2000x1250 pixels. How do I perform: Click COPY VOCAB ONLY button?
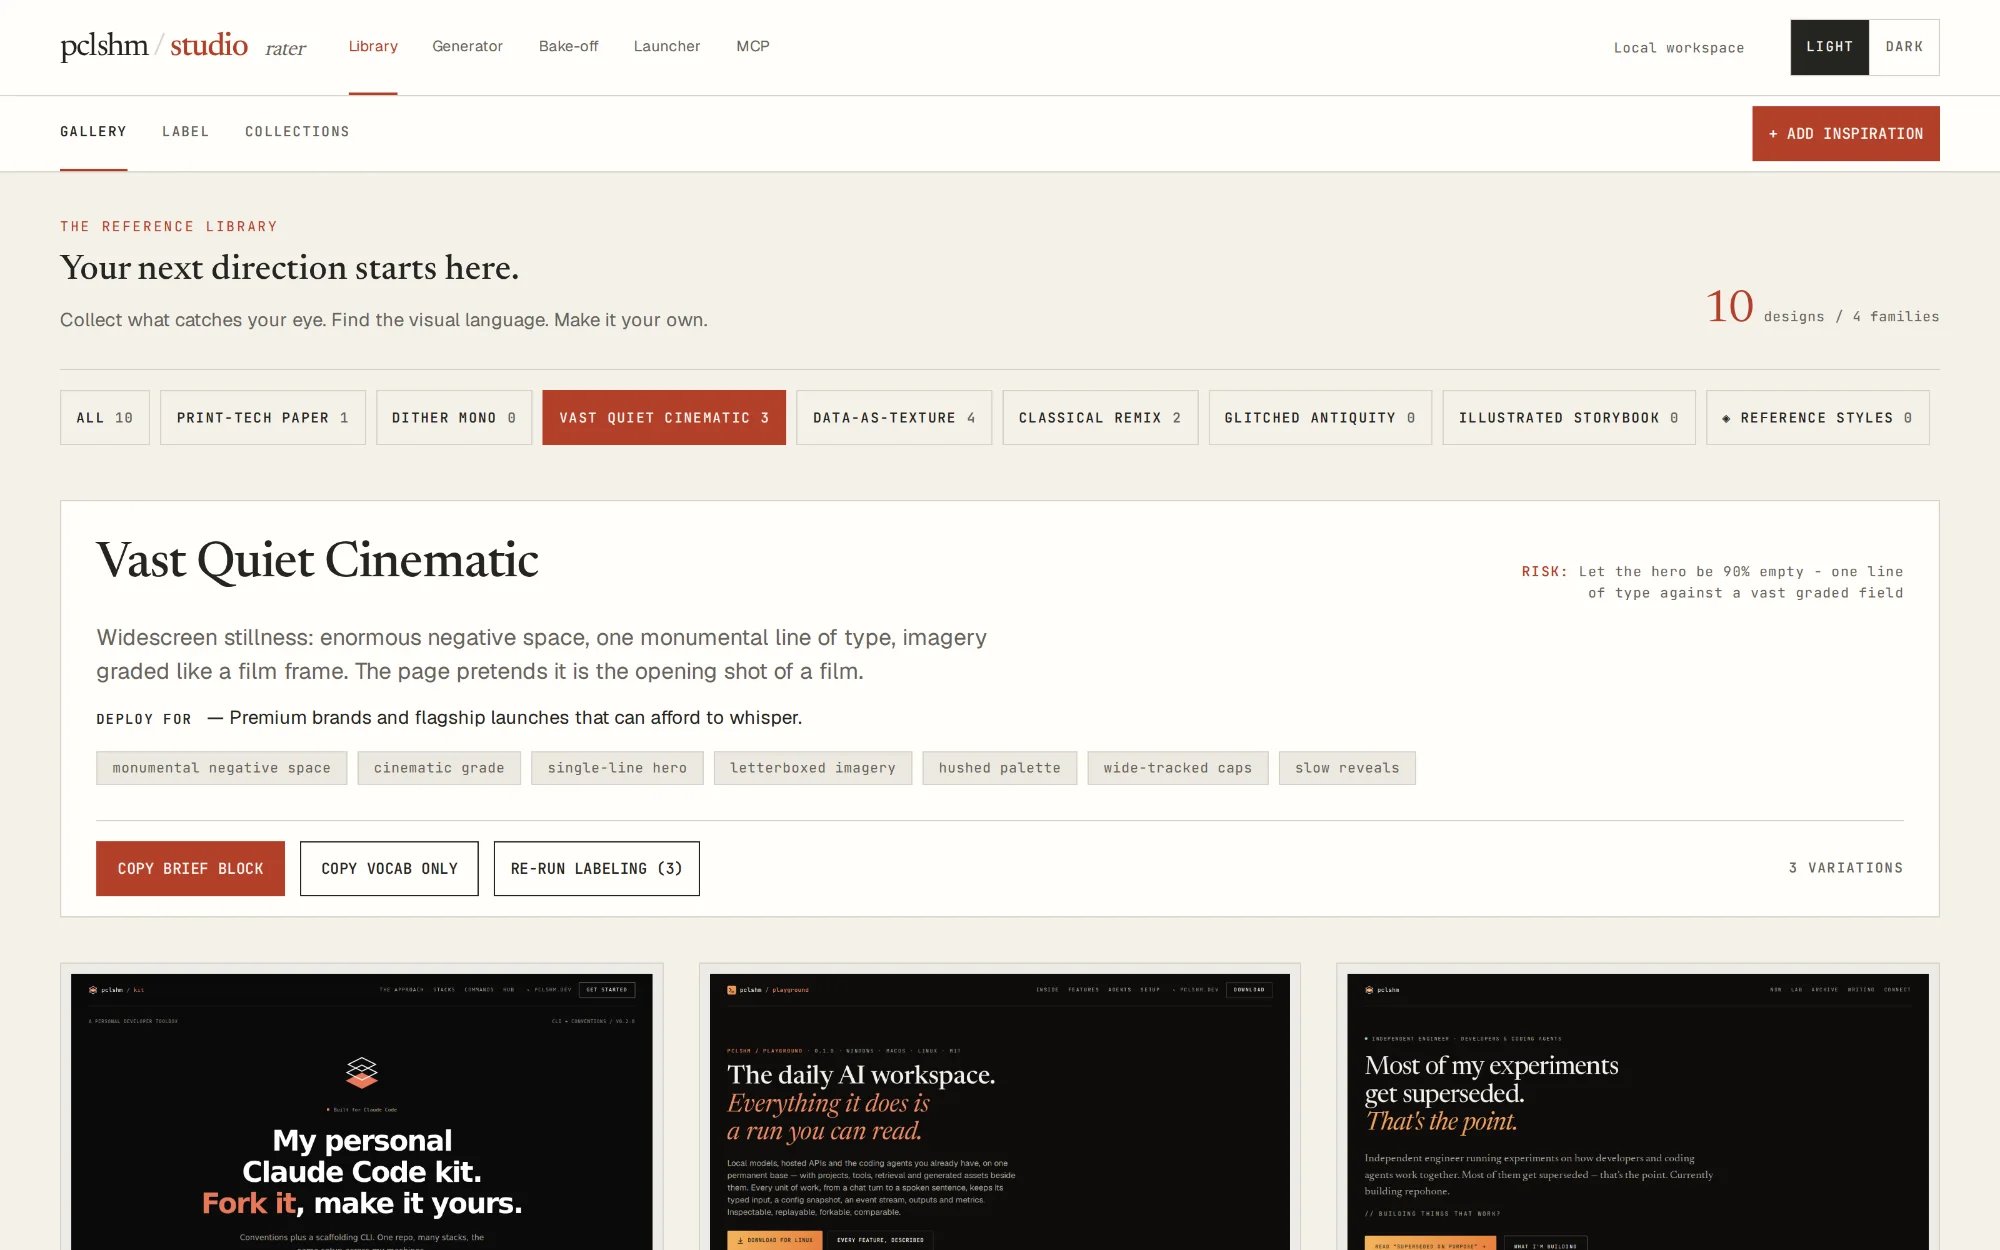(389, 868)
